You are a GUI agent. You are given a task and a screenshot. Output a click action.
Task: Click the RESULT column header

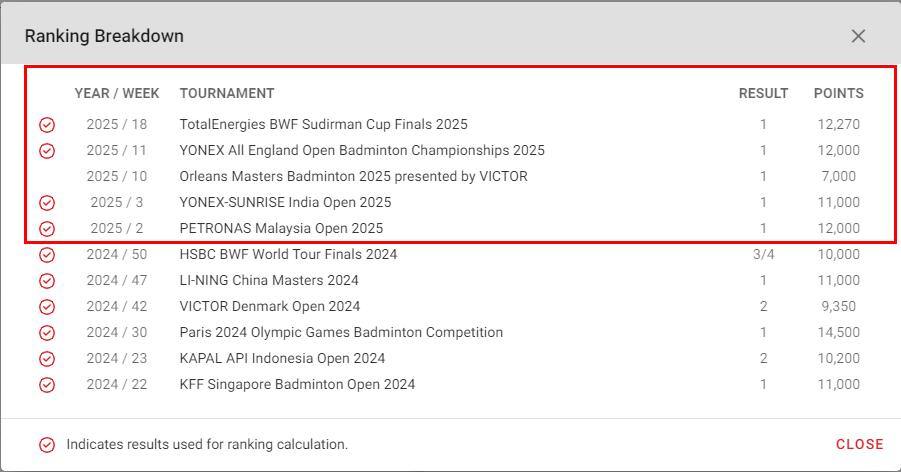763,93
